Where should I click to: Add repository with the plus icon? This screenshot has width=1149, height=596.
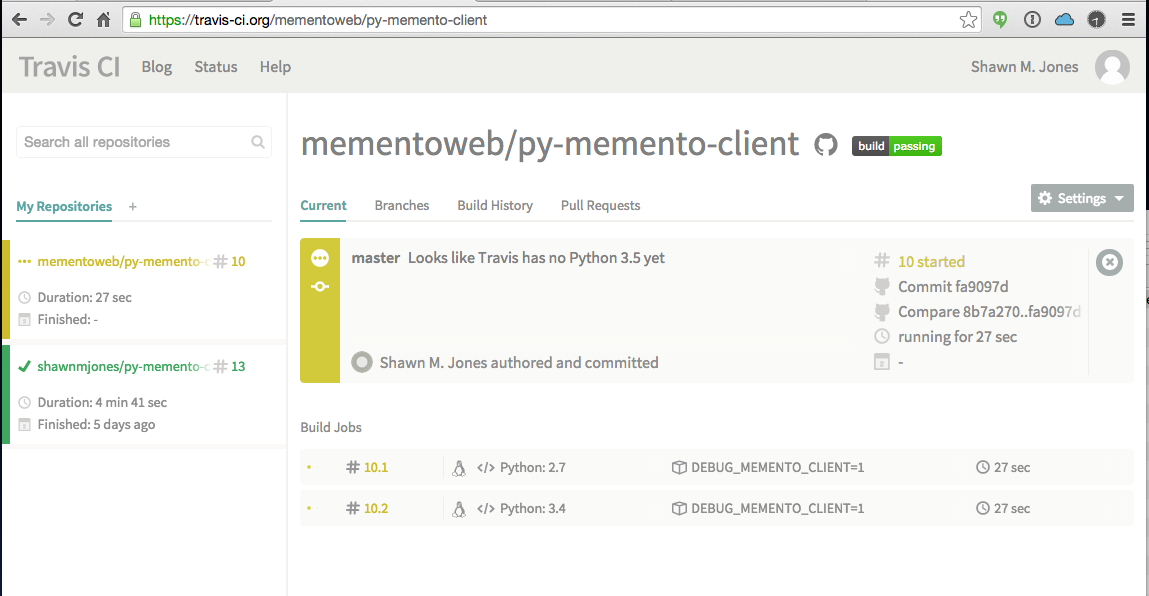(x=133, y=207)
